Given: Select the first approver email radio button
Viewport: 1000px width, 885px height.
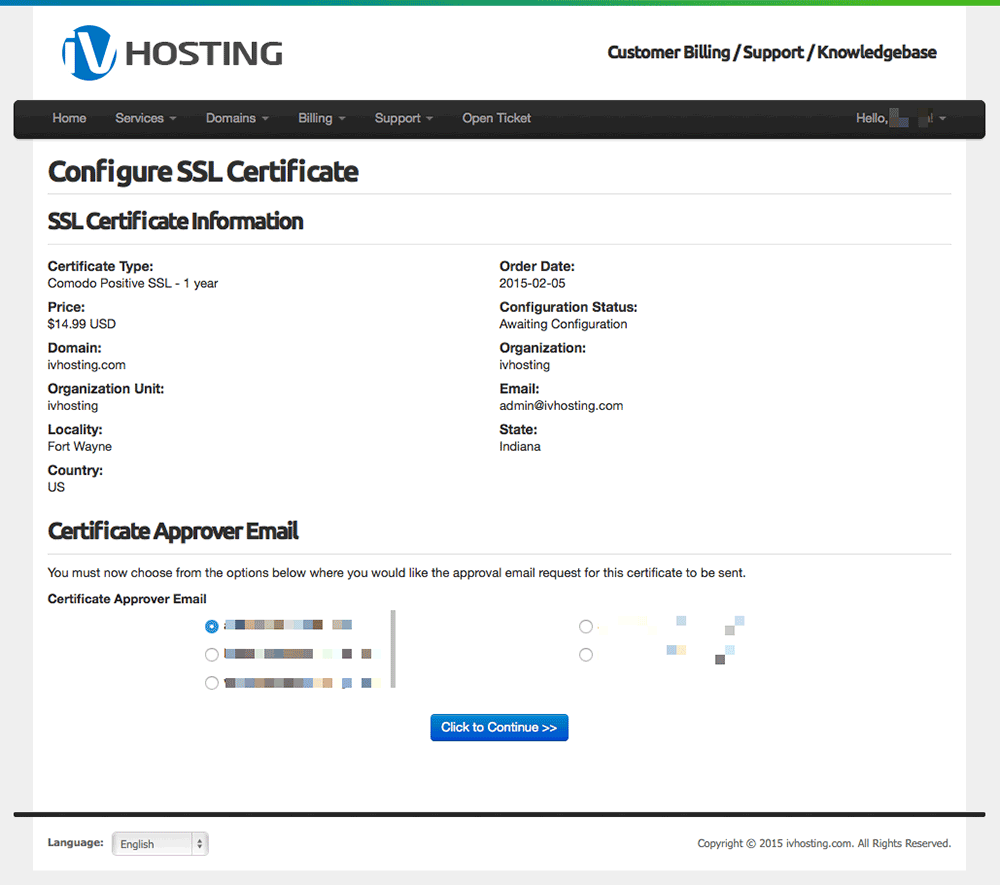Looking at the screenshot, I should tap(212, 626).
